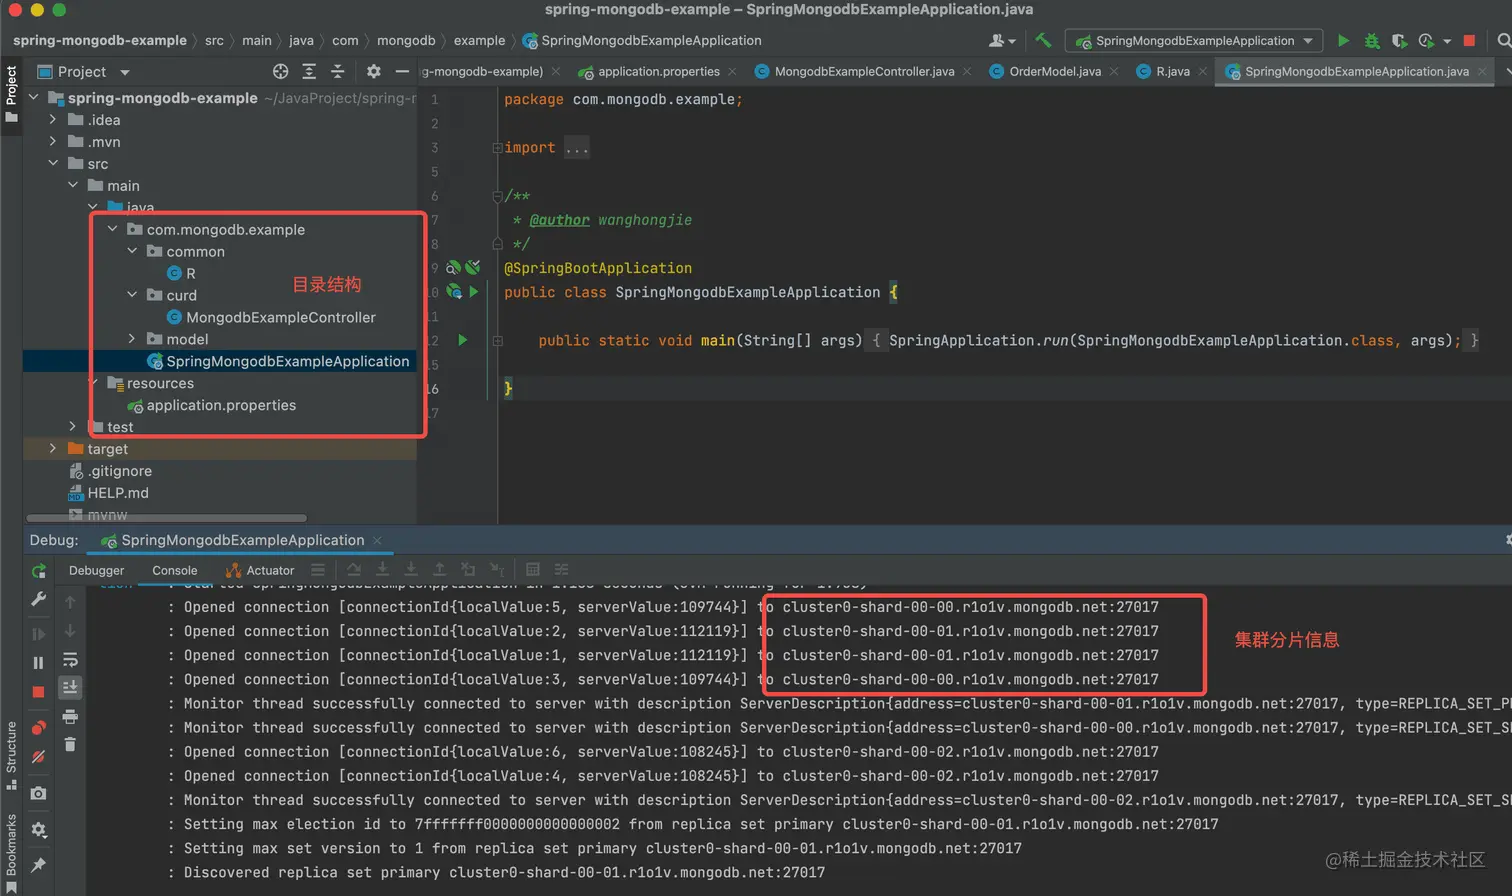Build the project with the hammer icon
1512x896 pixels.
[1043, 41]
